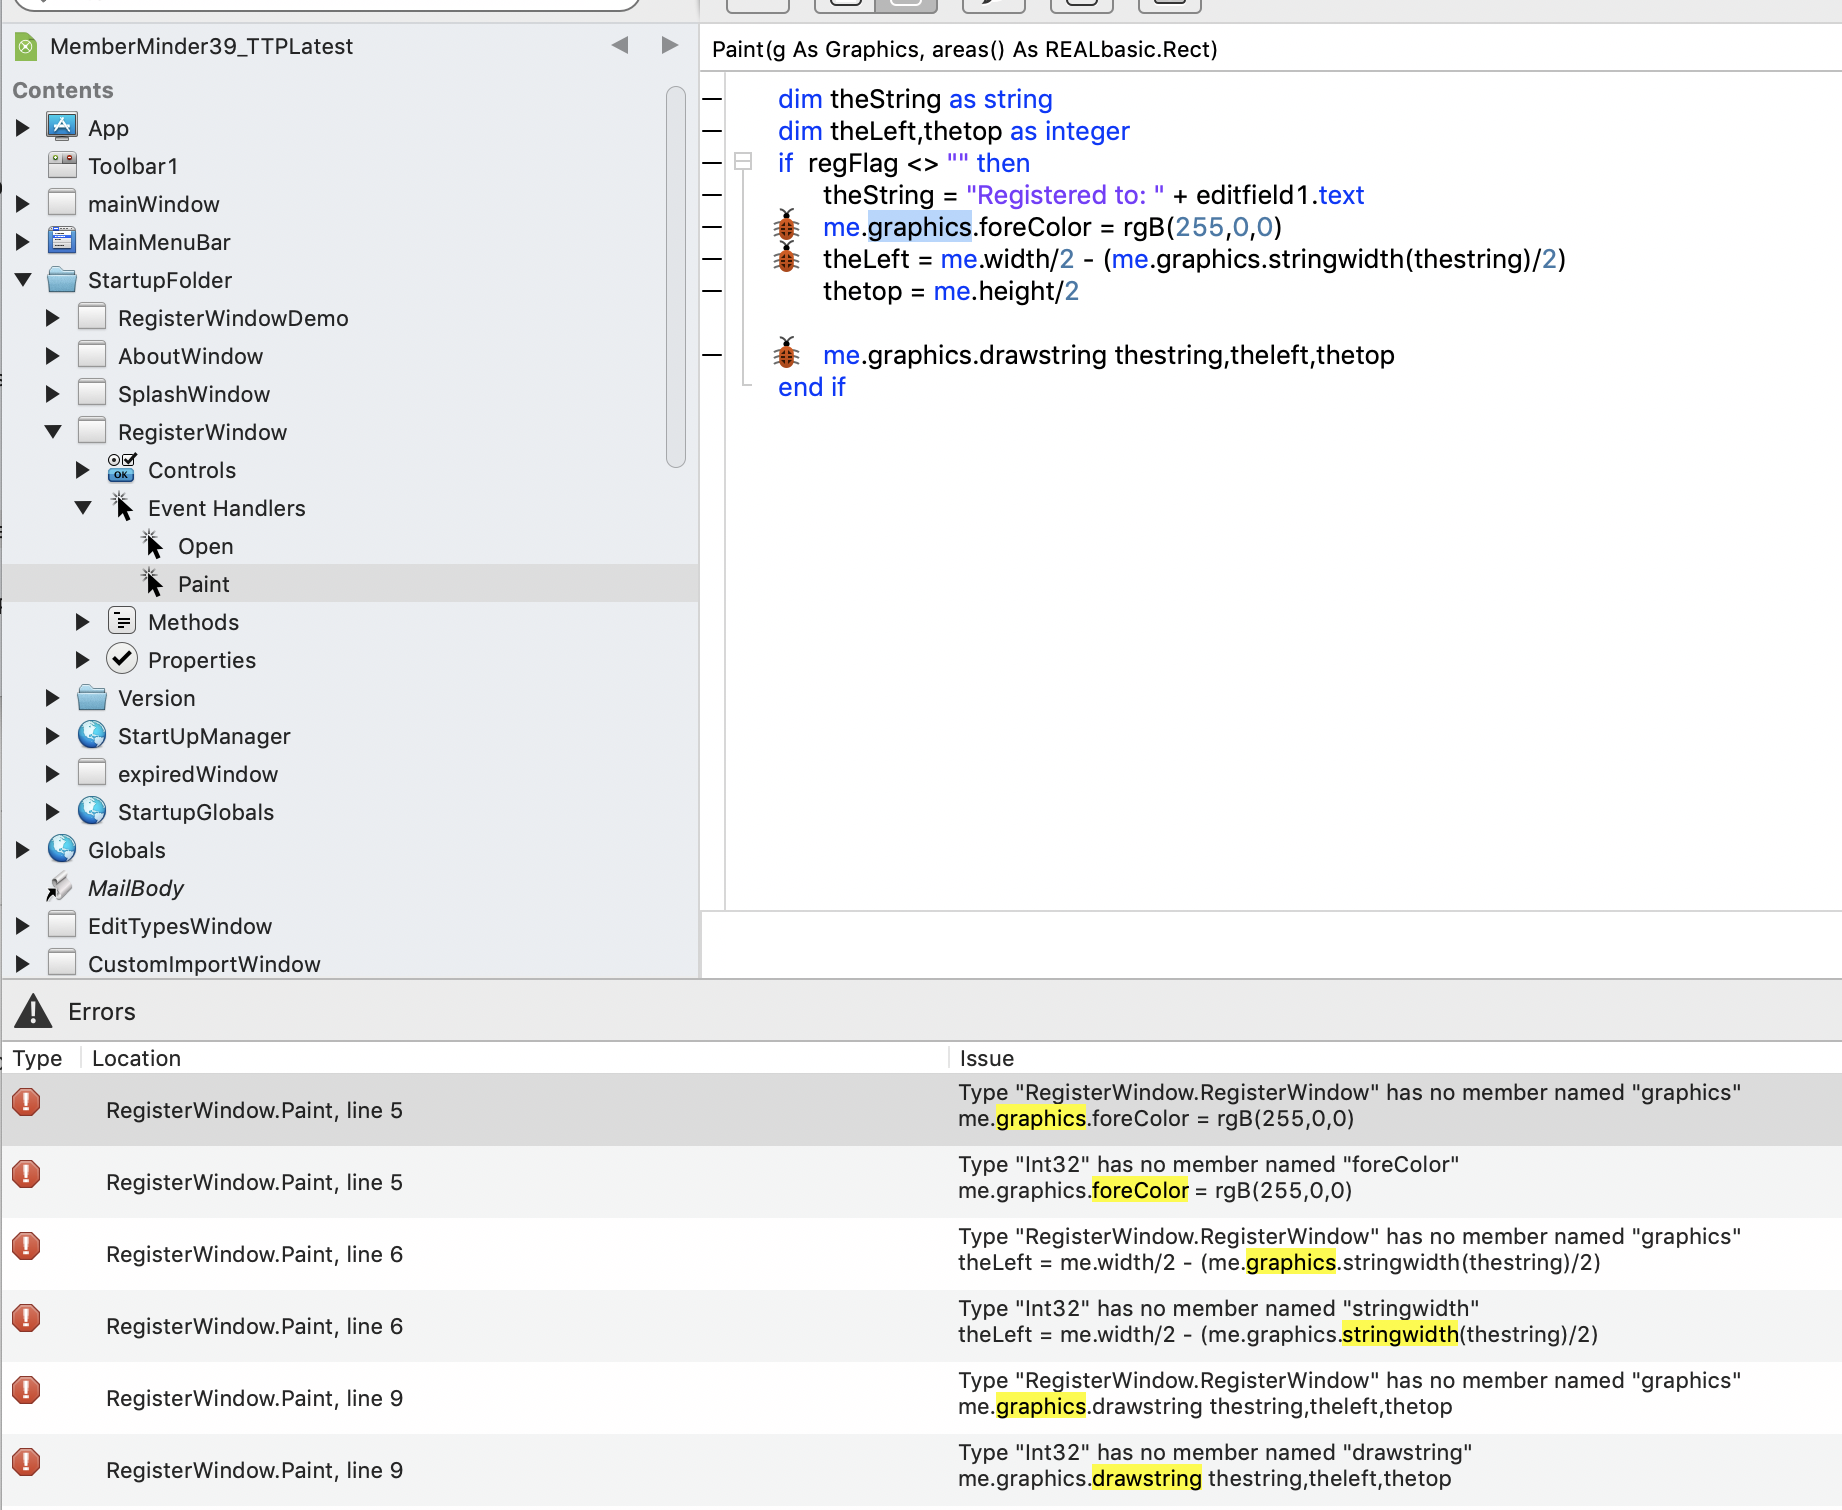Click the MemberMinder39_TTPLatest project icon
The width and height of the screenshot is (1842, 1510).
click(x=27, y=46)
